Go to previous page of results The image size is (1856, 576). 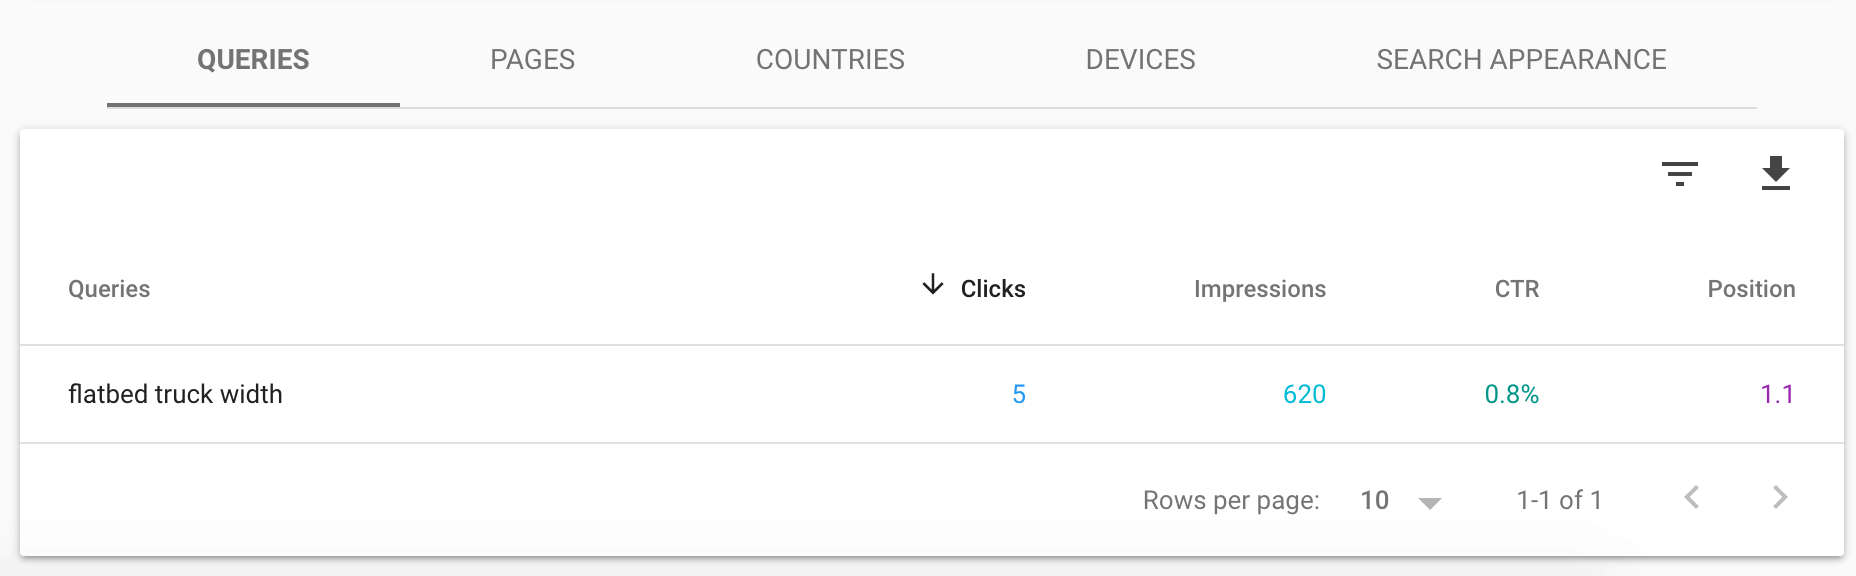coord(1691,498)
